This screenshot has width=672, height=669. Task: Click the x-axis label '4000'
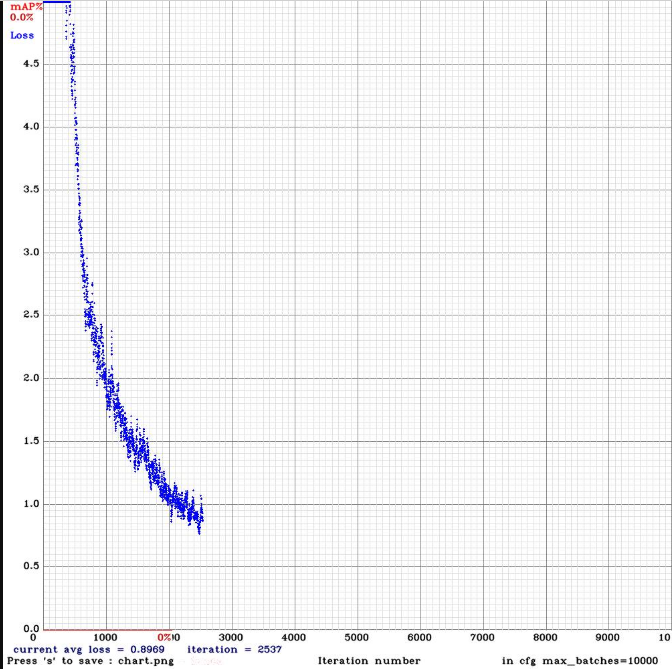[294, 637]
